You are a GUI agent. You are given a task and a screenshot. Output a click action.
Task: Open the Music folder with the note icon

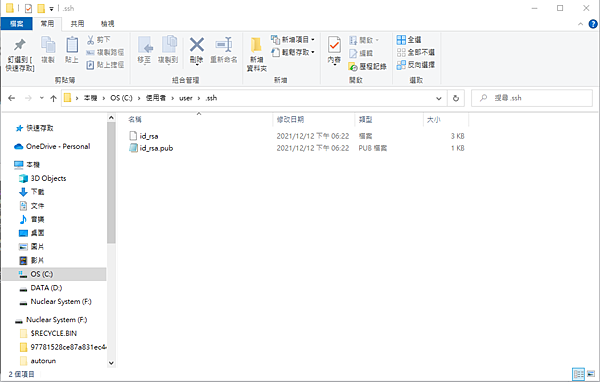(x=37, y=219)
